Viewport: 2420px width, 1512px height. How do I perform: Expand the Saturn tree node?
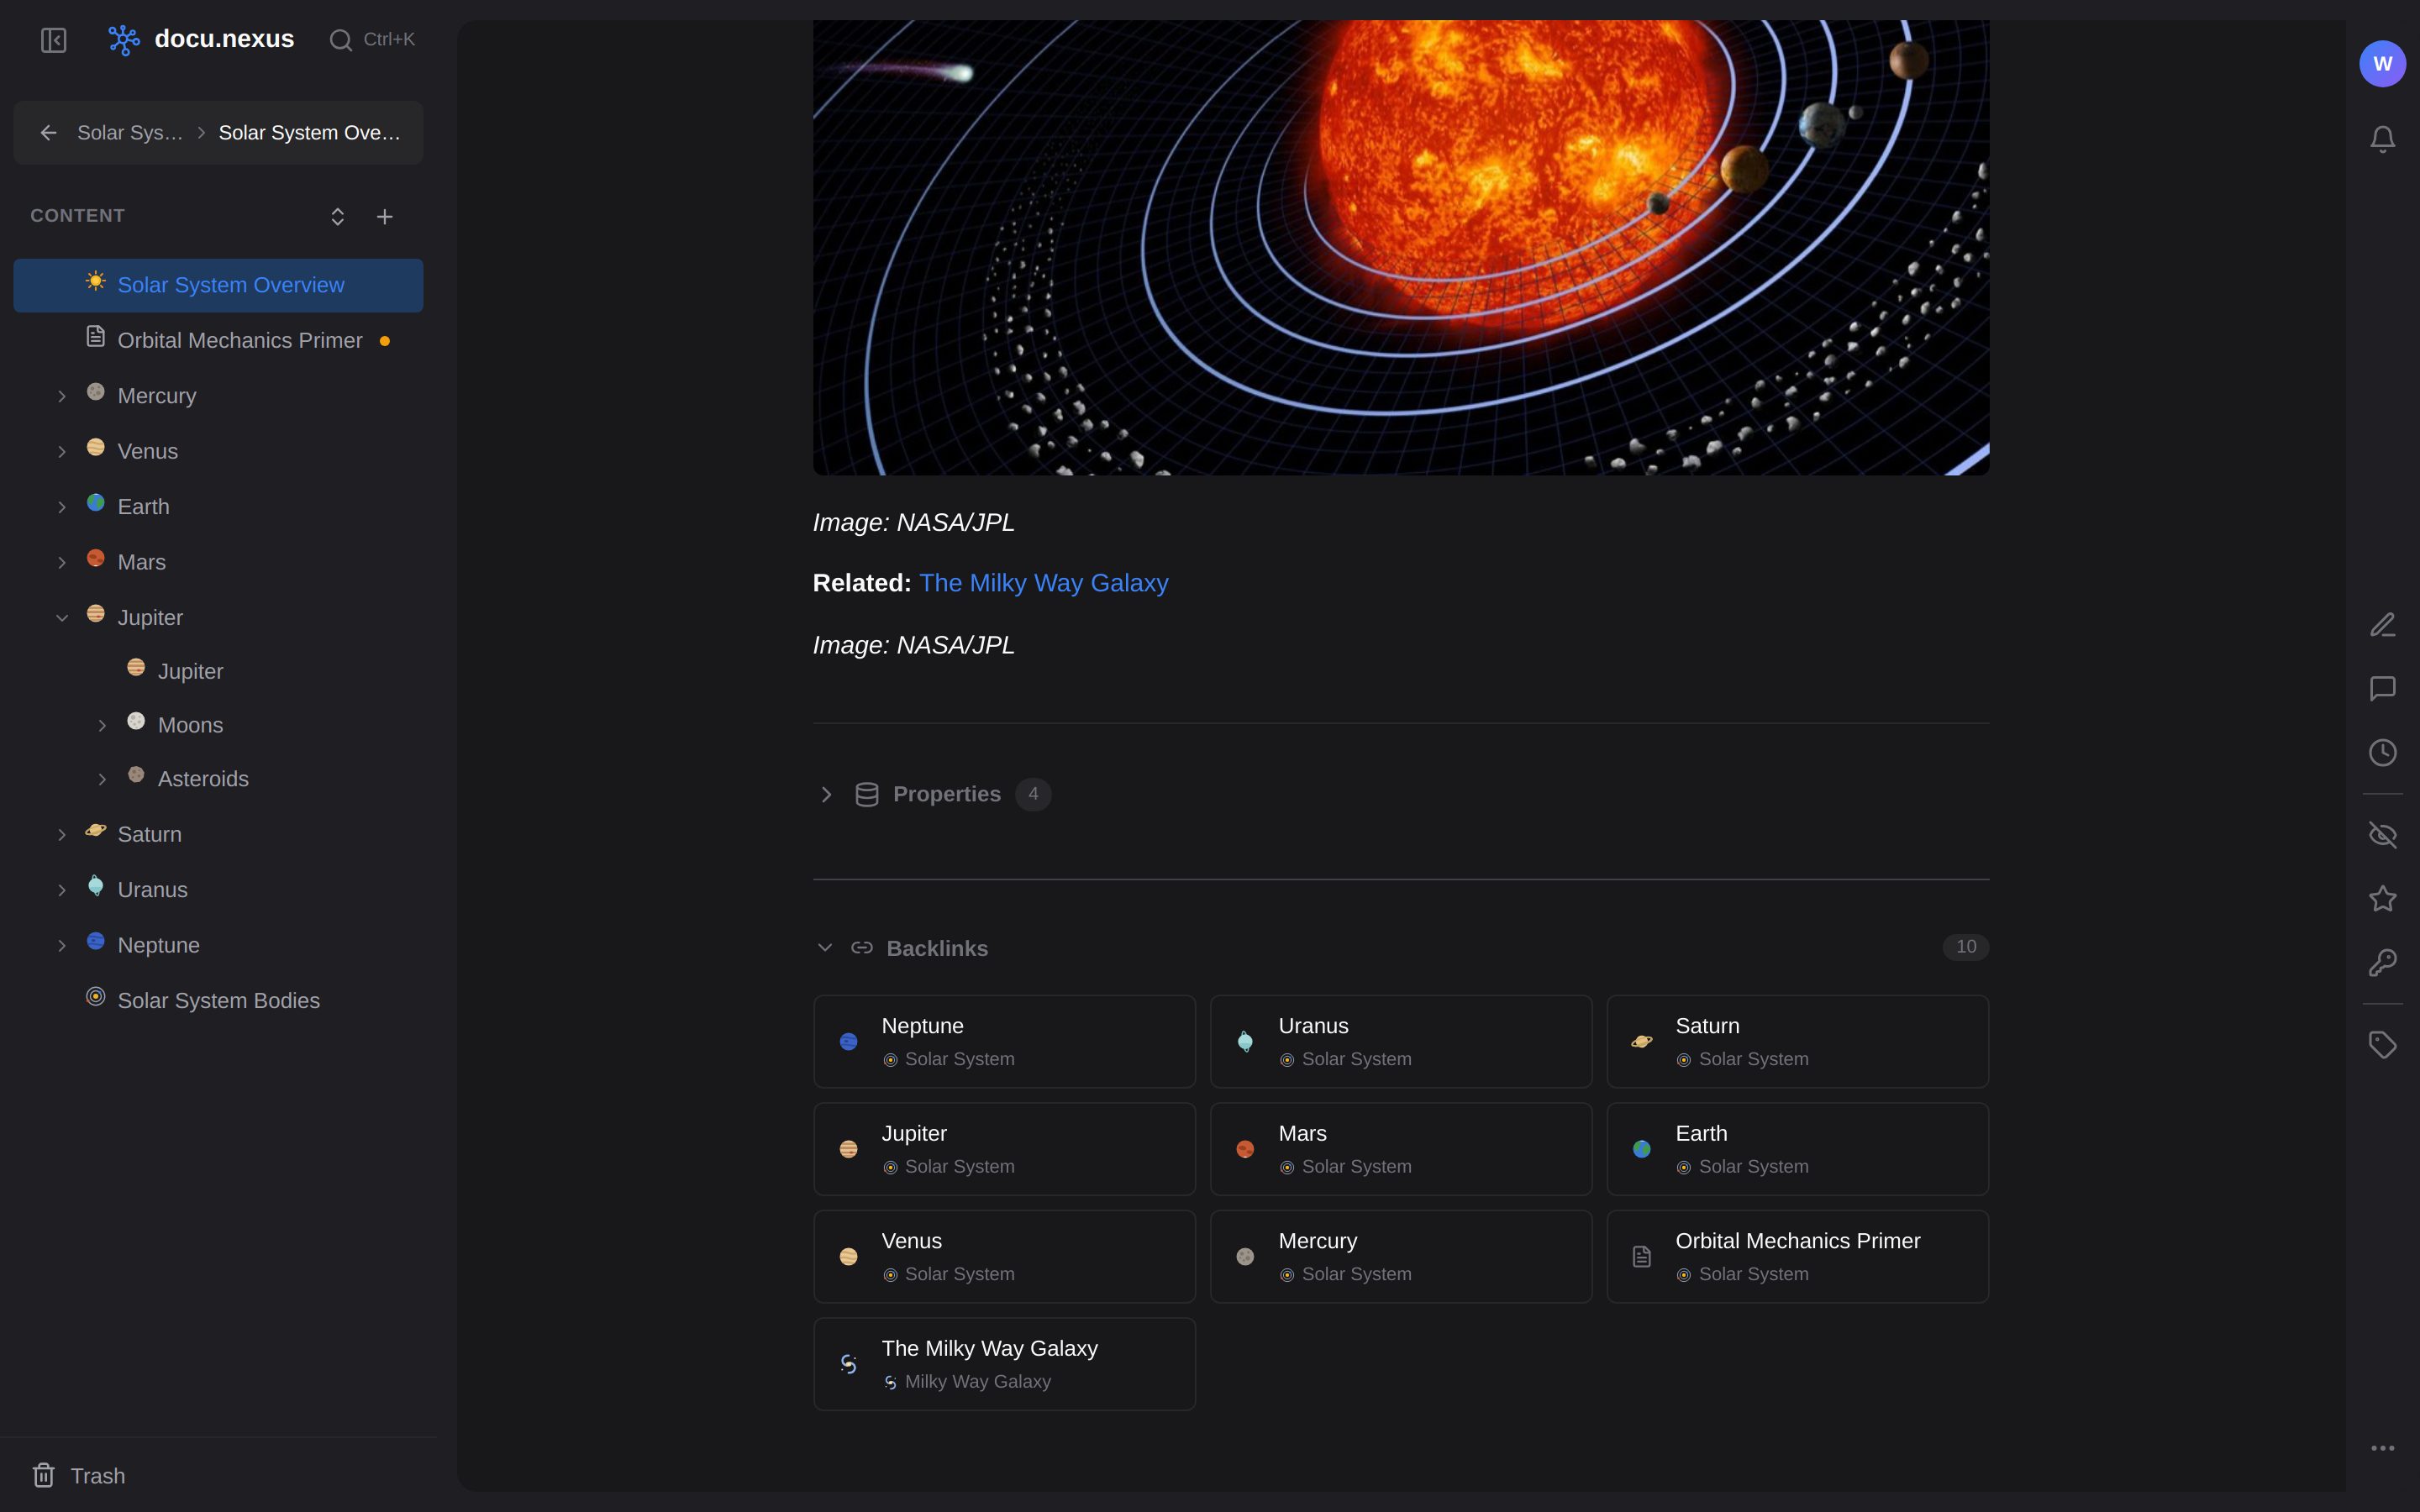(62, 835)
